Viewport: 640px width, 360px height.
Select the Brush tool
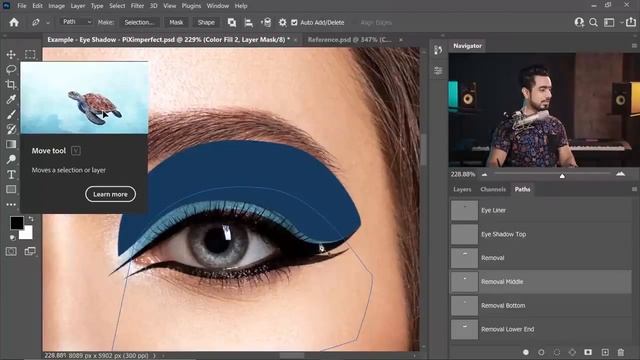point(11,114)
